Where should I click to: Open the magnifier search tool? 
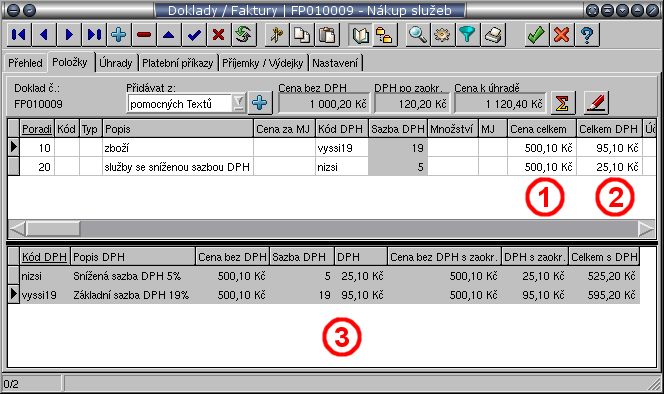tap(418, 34)
